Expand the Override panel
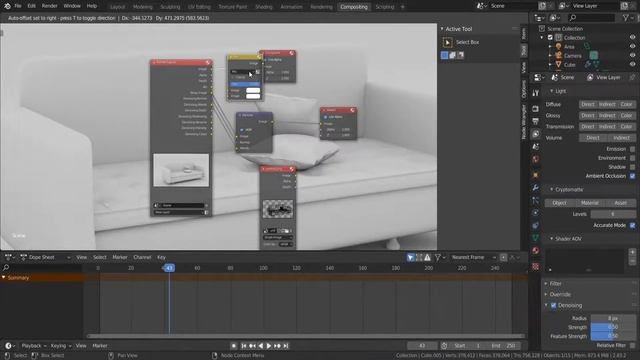The image size is (640, 360). click(x=546, y=294)
